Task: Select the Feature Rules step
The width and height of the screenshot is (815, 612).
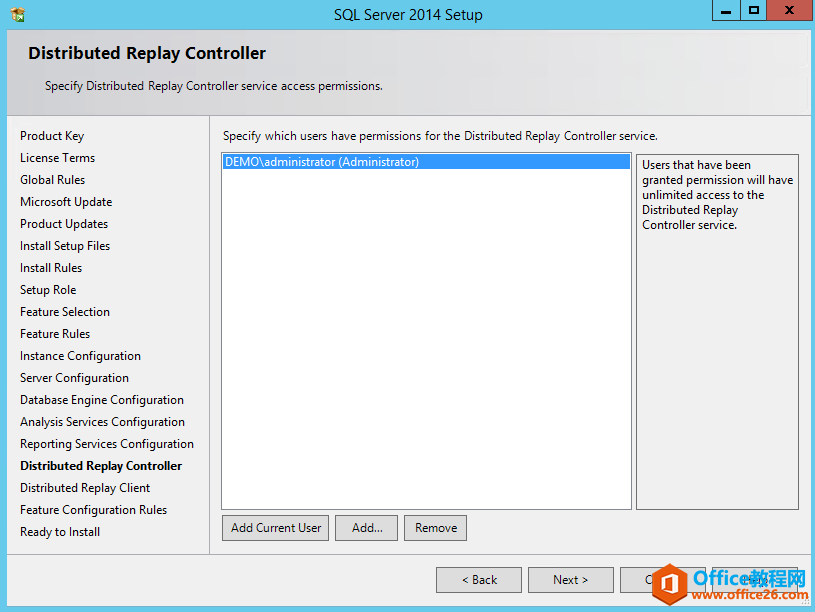Action: 55,334
